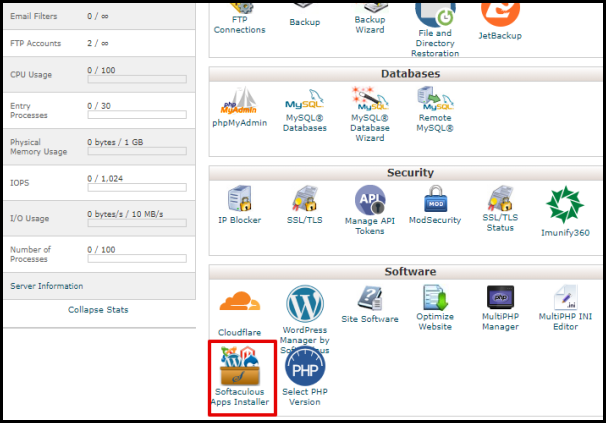Launch MySQL Database Wizard
606x423 pixels.
370,114
